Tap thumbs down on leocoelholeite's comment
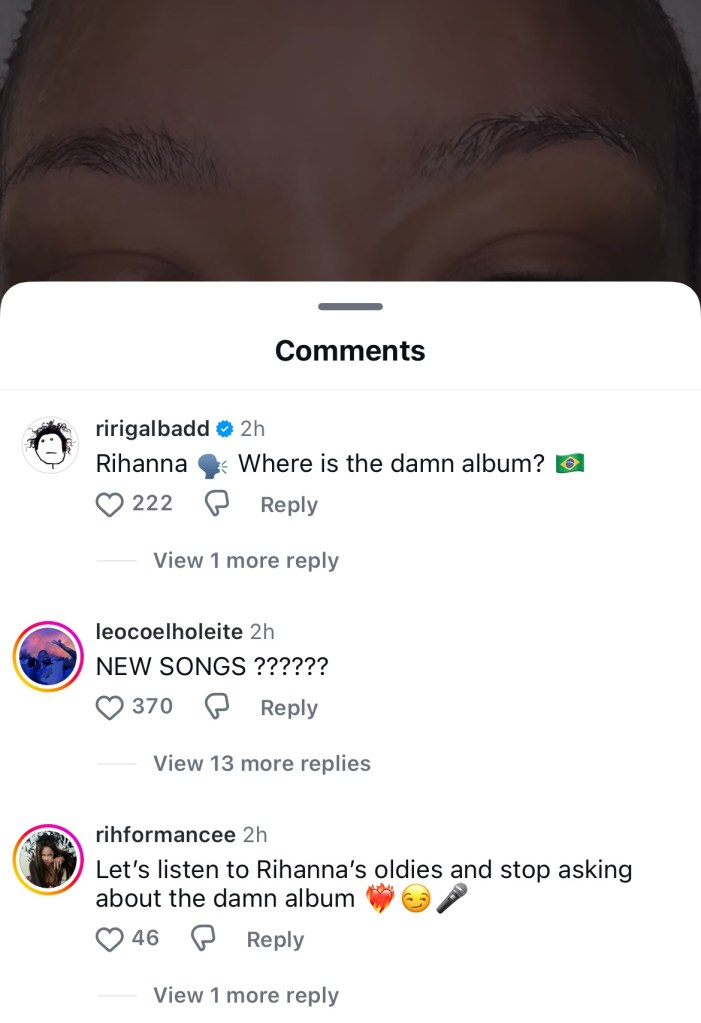Viewport: 701px width, 1023px height. [216, 707]
